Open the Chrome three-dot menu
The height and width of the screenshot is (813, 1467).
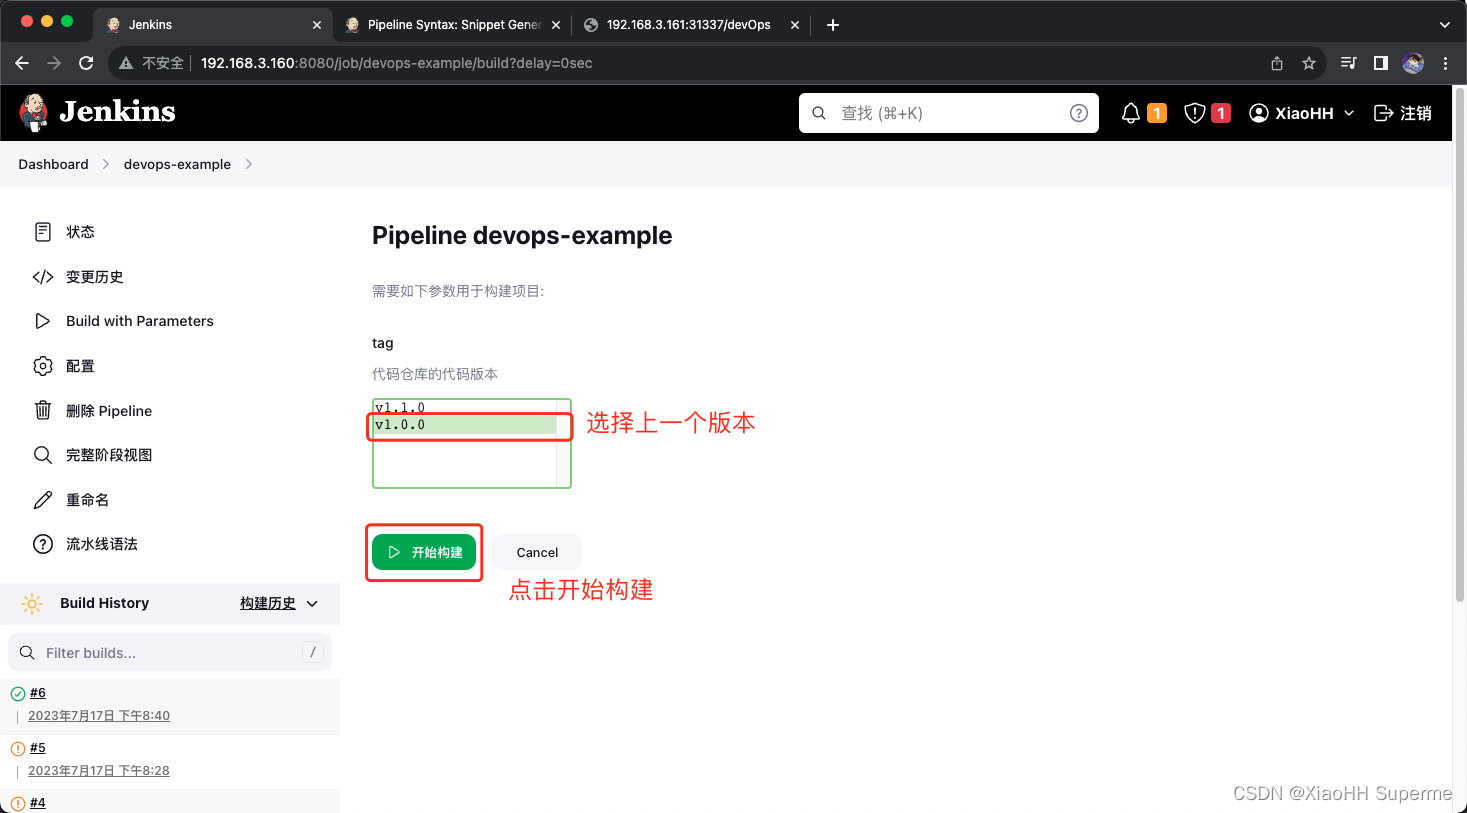click(x=1445, y=63)
